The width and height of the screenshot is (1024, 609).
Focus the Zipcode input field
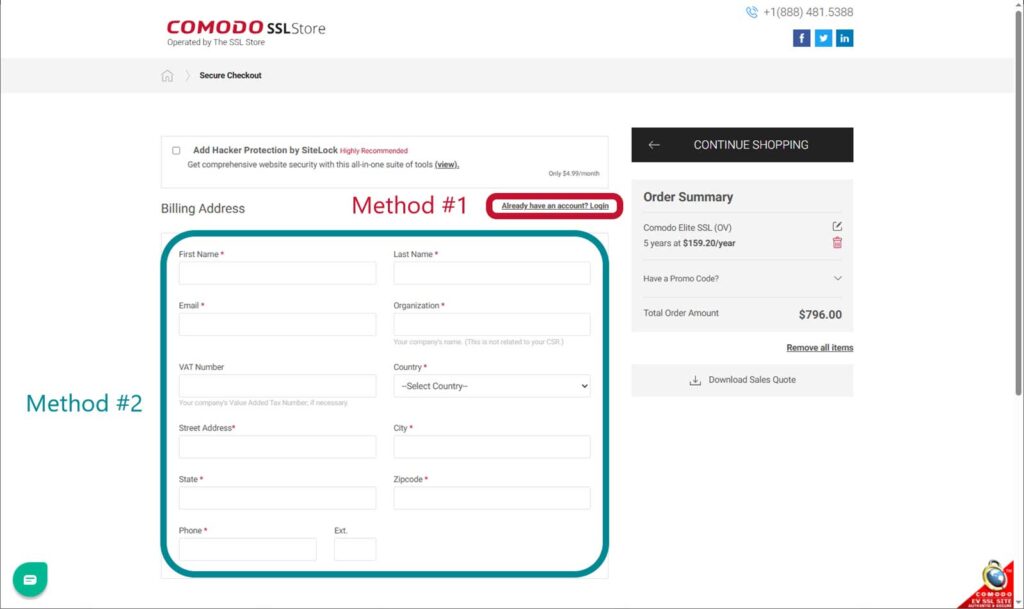492,498
